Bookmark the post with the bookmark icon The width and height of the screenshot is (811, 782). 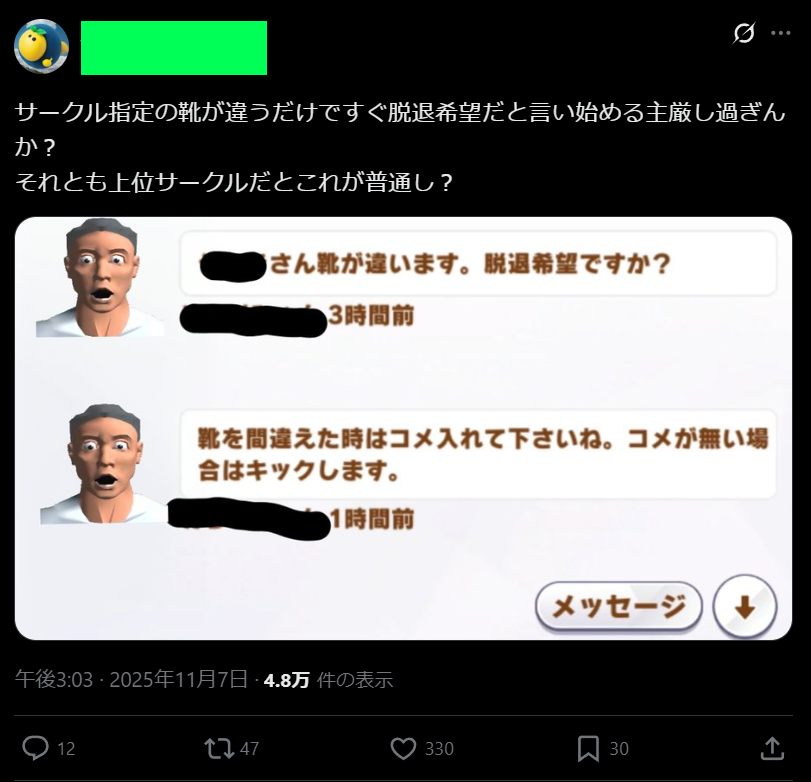coord(588,748)
